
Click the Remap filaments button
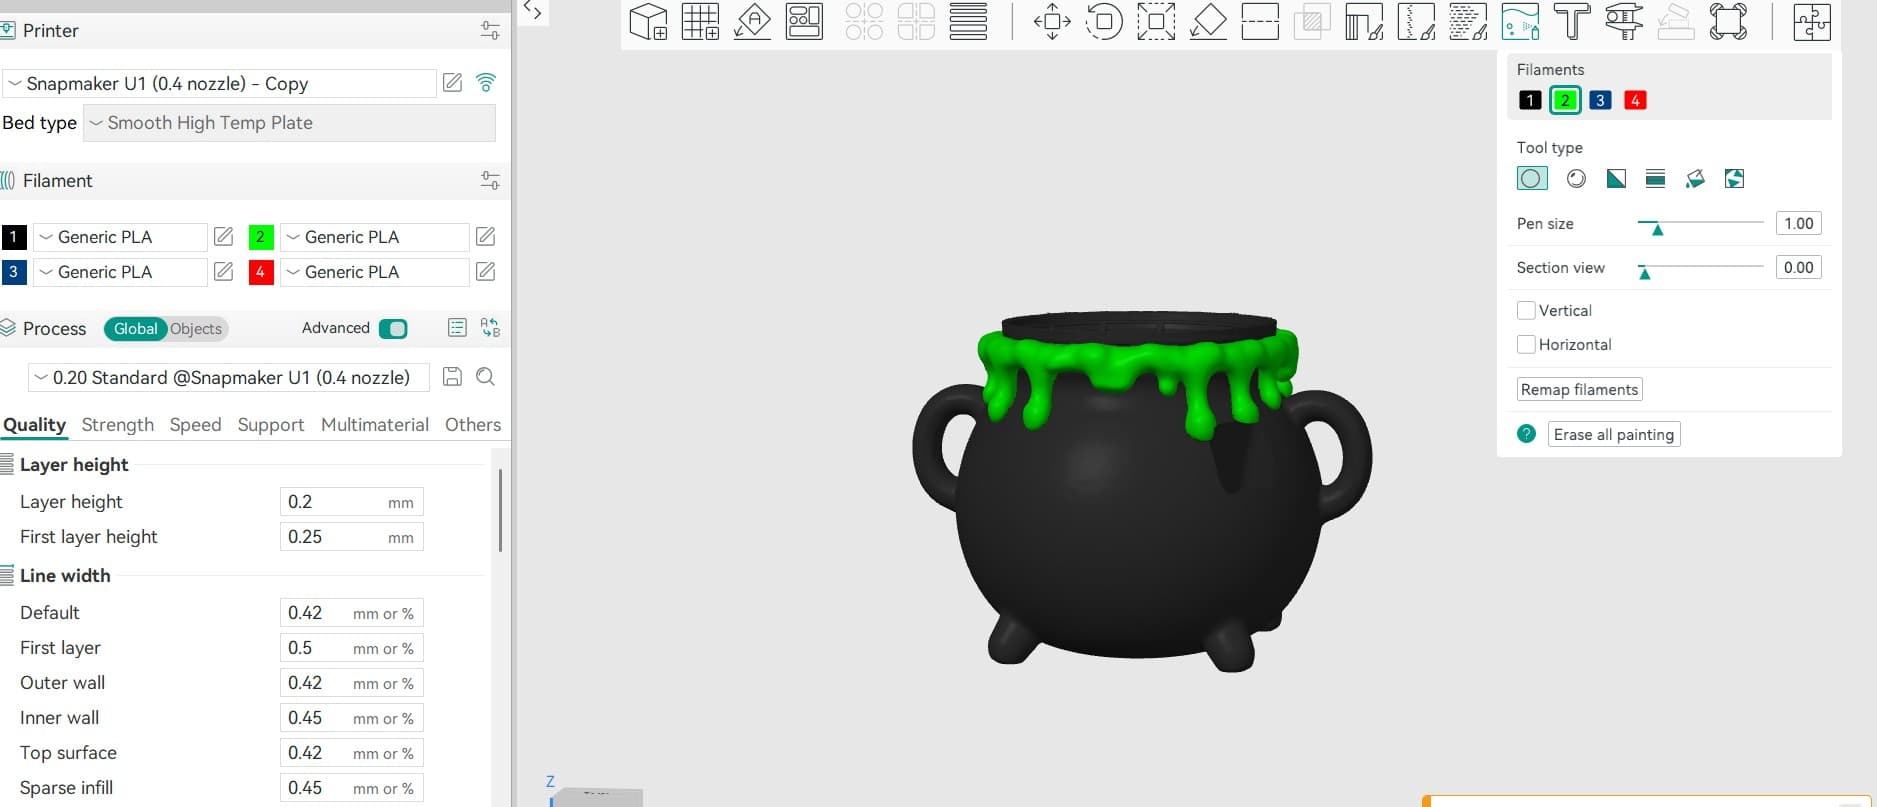coord(1580,390)
